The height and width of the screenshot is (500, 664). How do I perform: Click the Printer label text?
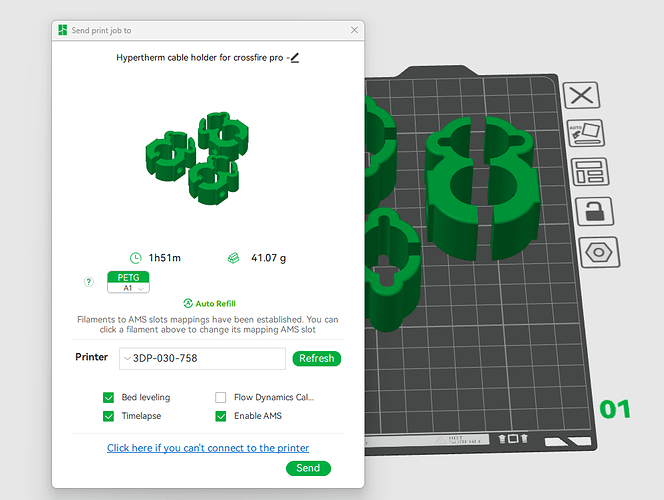(x=91, y=357)
